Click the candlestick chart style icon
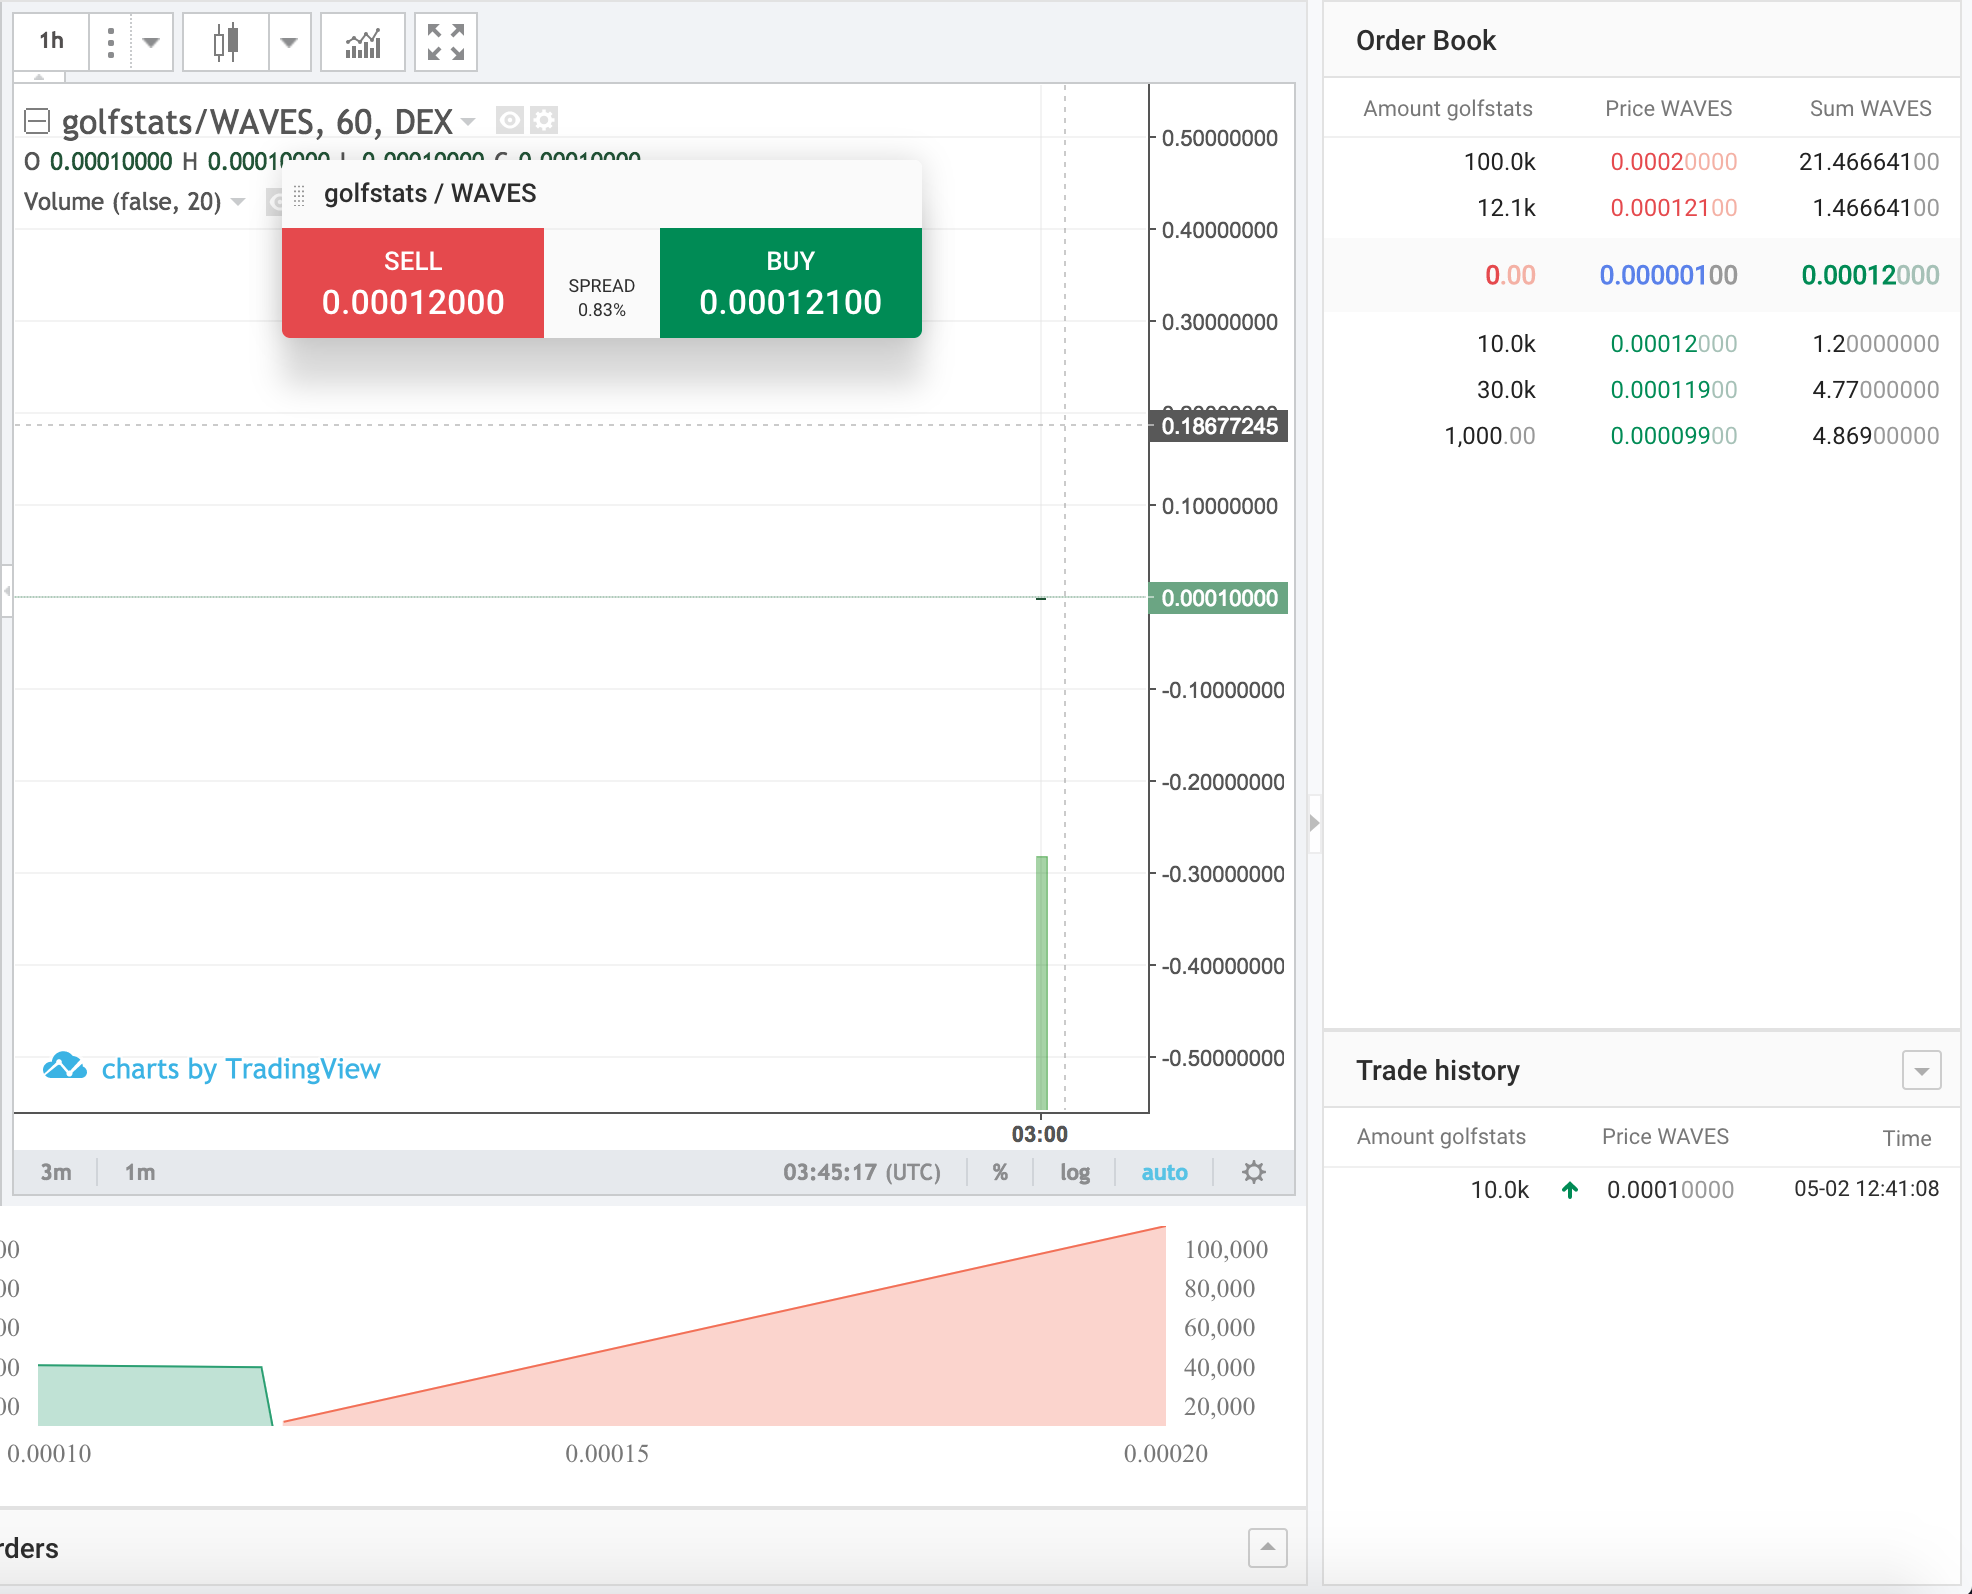The height and width of the screenshot is (1594, 1972). (x=226, y=42)
